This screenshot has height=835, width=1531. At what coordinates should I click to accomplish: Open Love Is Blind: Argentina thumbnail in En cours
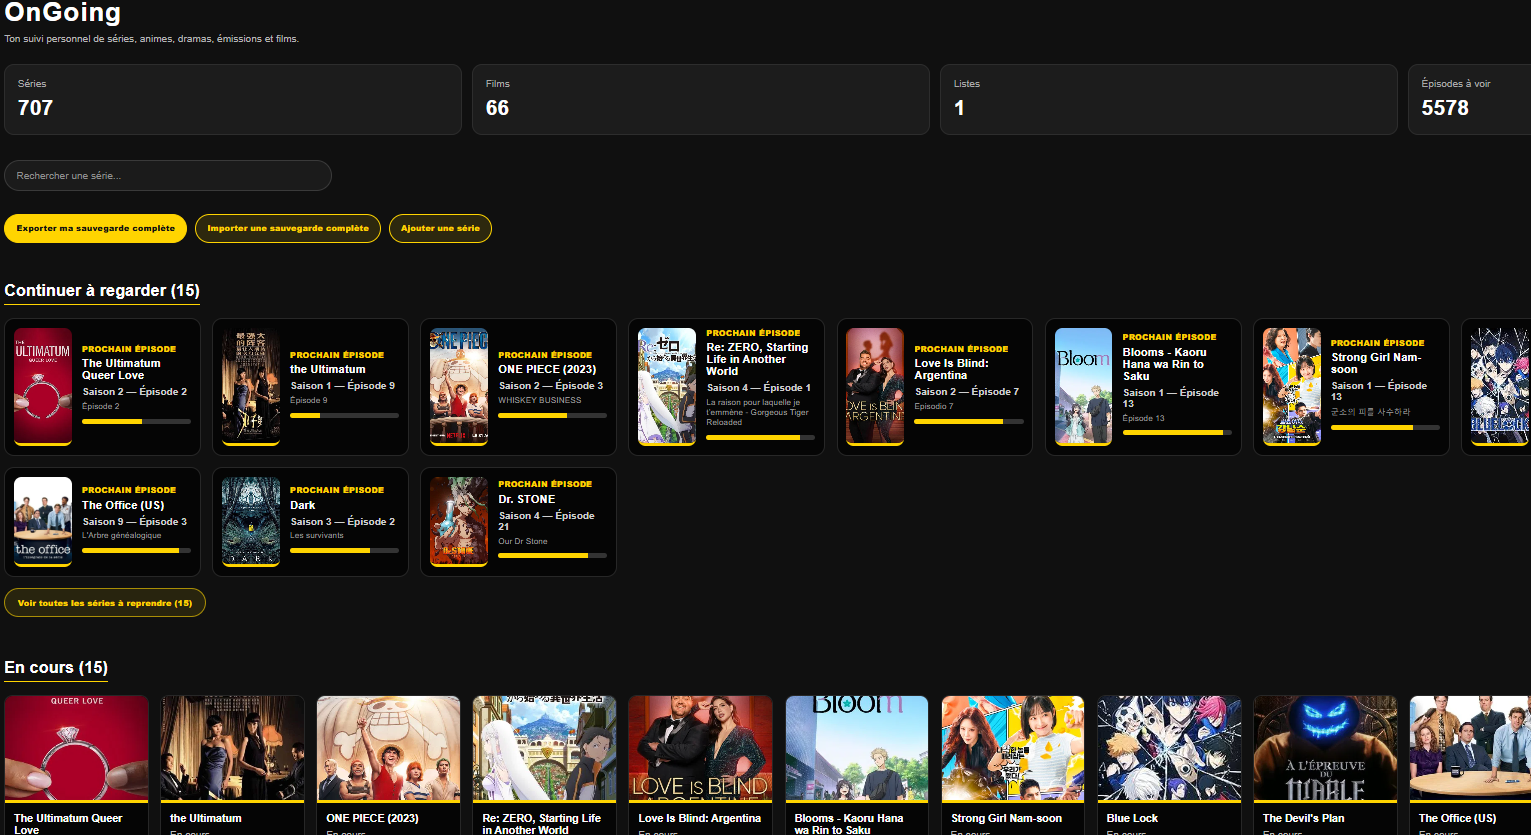click(x=700, y=748)
